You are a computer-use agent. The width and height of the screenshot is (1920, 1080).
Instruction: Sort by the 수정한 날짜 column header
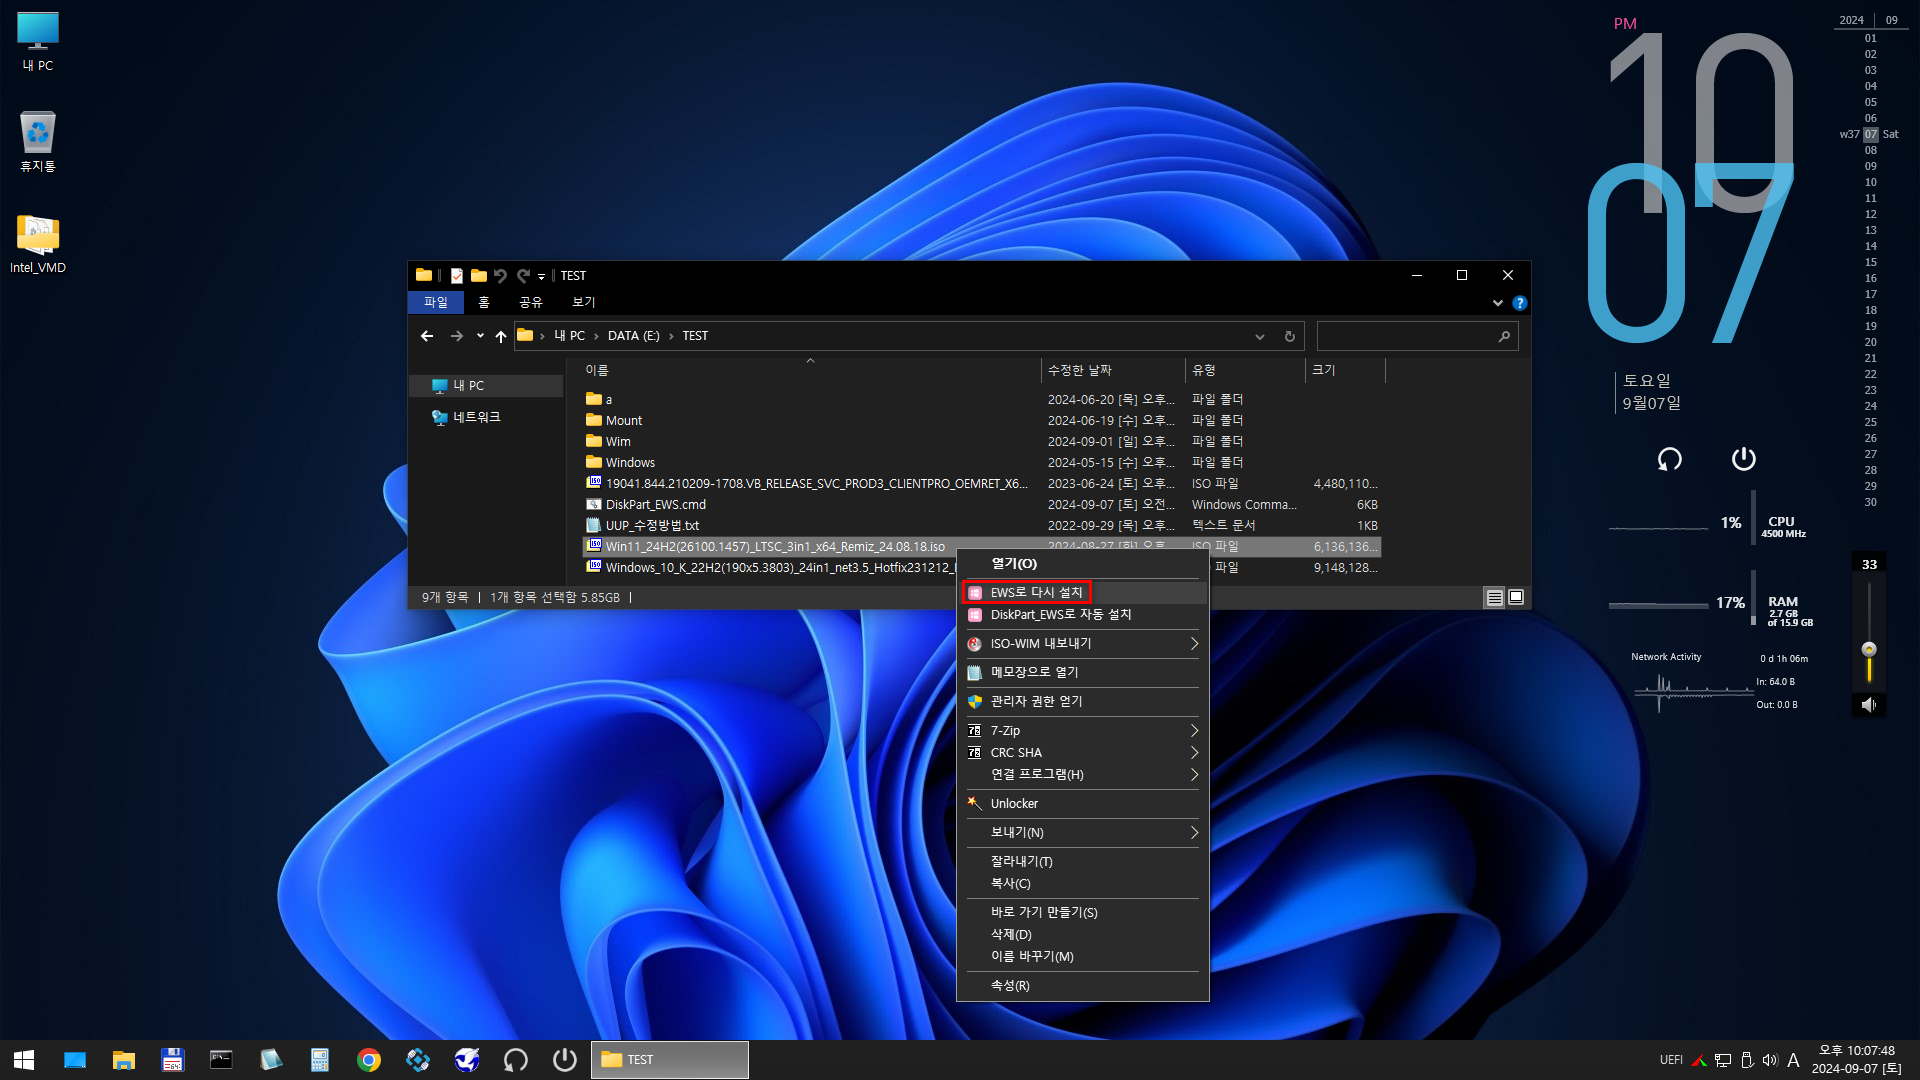(1113, 370)
